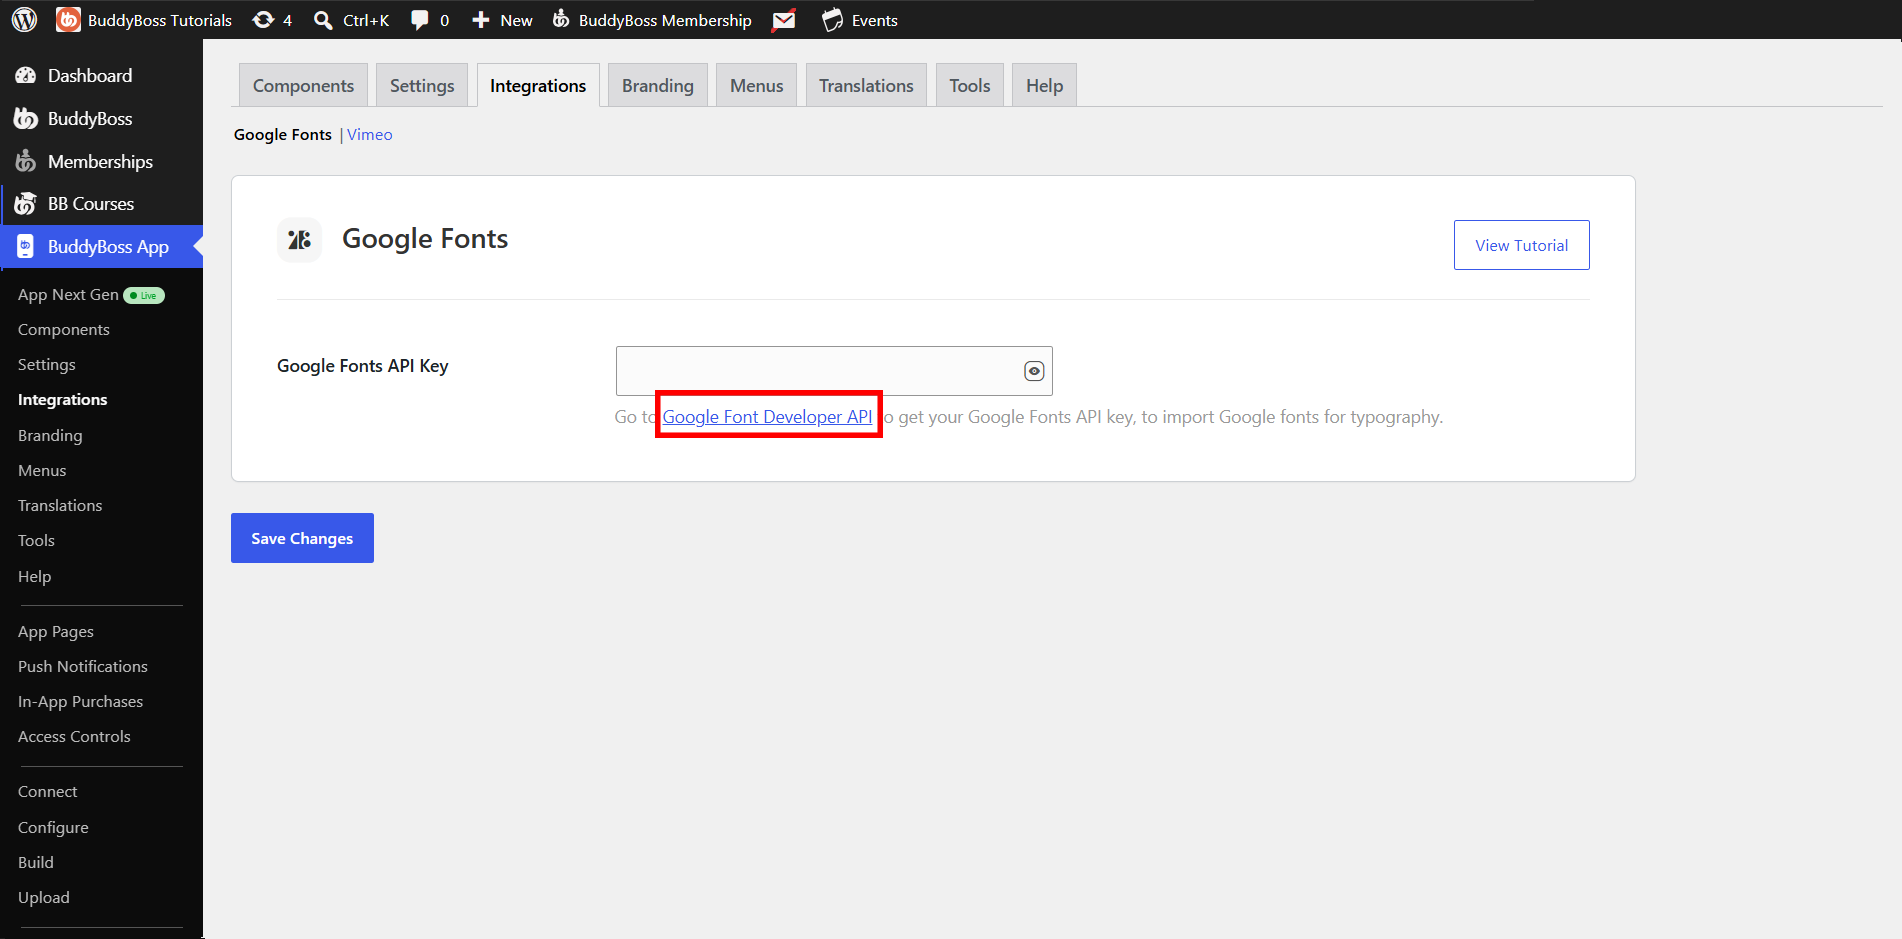
Task: Open BuddyBoss Membership in admin bar
Action: pos(652,20)
